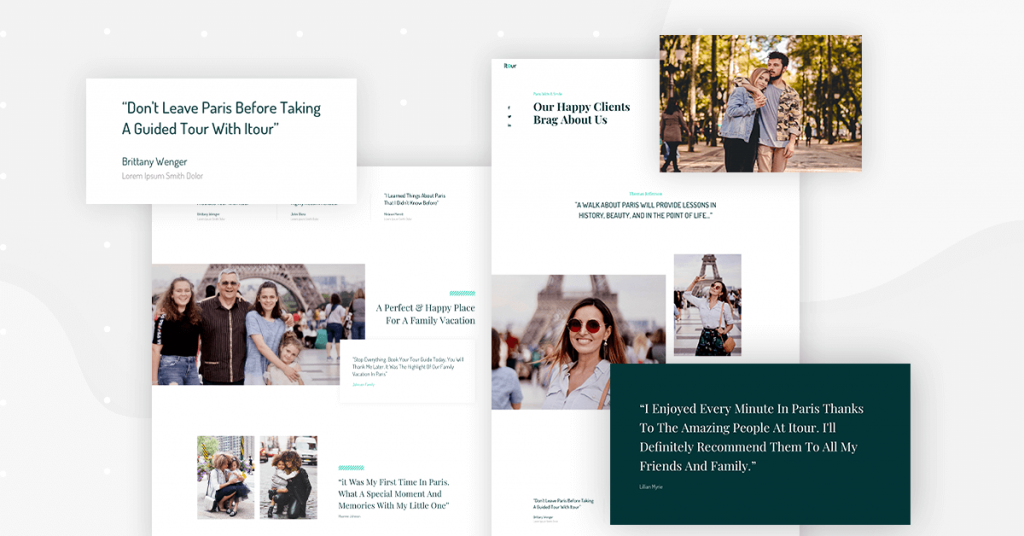1024x536 pixels.
Task: Click teal striped accent above First Time quote
Action: point(351,468)
